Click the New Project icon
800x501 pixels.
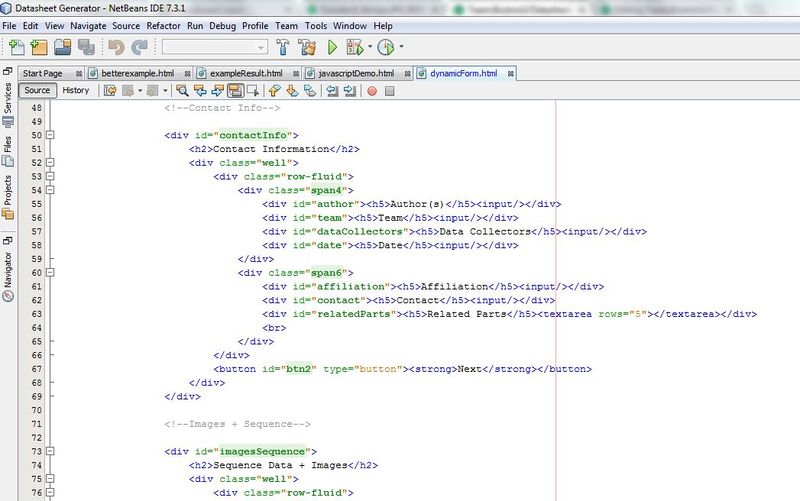click(x=40, y=47)
